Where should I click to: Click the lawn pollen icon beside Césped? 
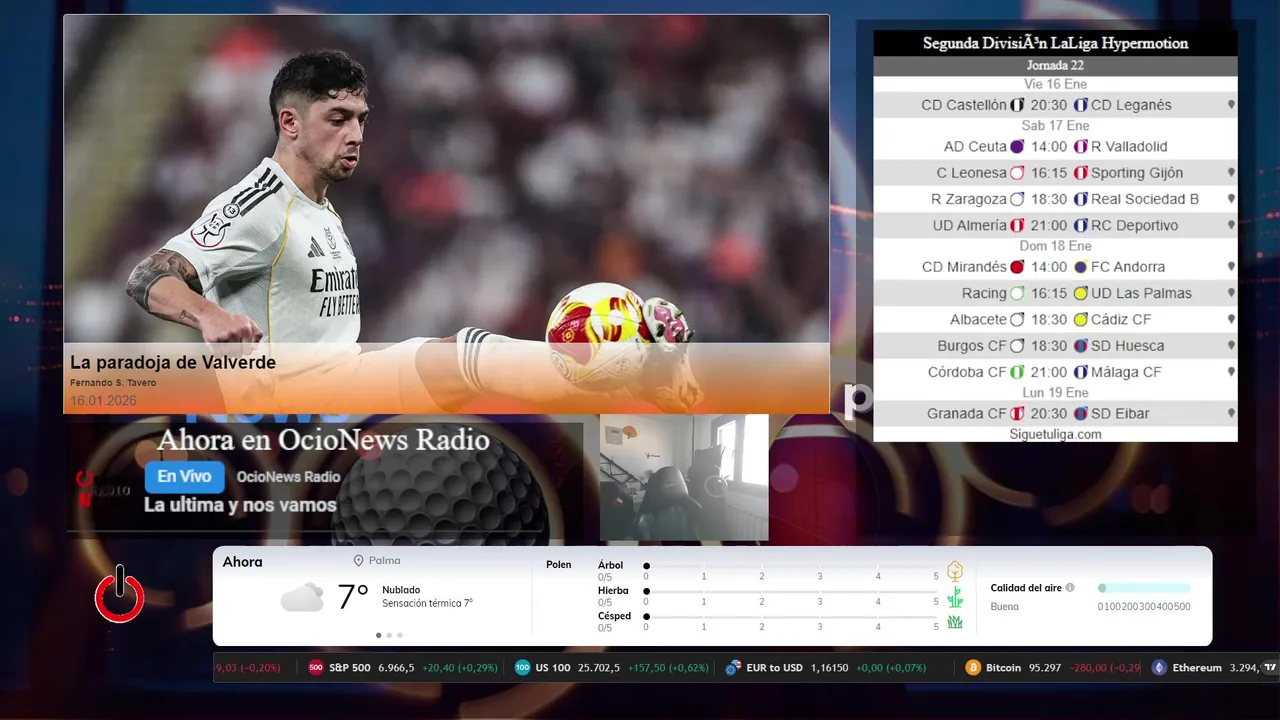pos(955,622)
